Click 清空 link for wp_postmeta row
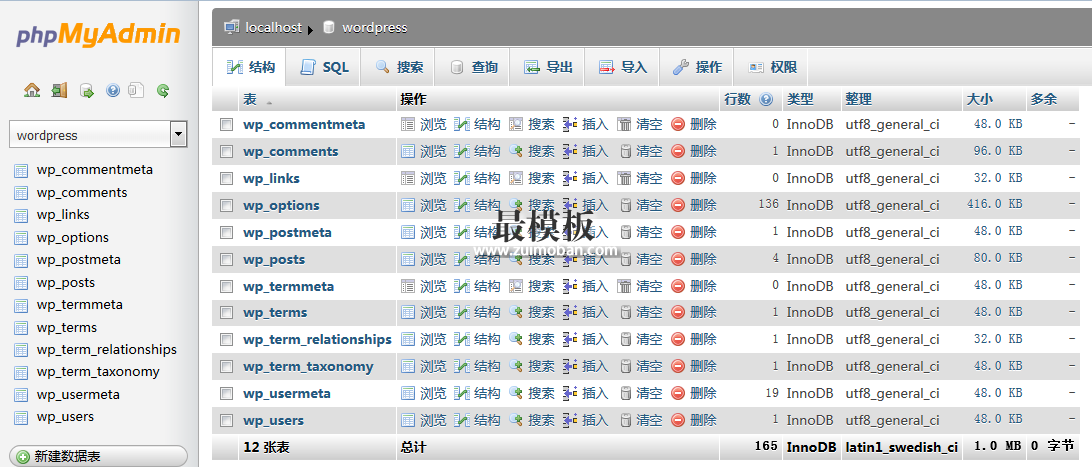 649,232
